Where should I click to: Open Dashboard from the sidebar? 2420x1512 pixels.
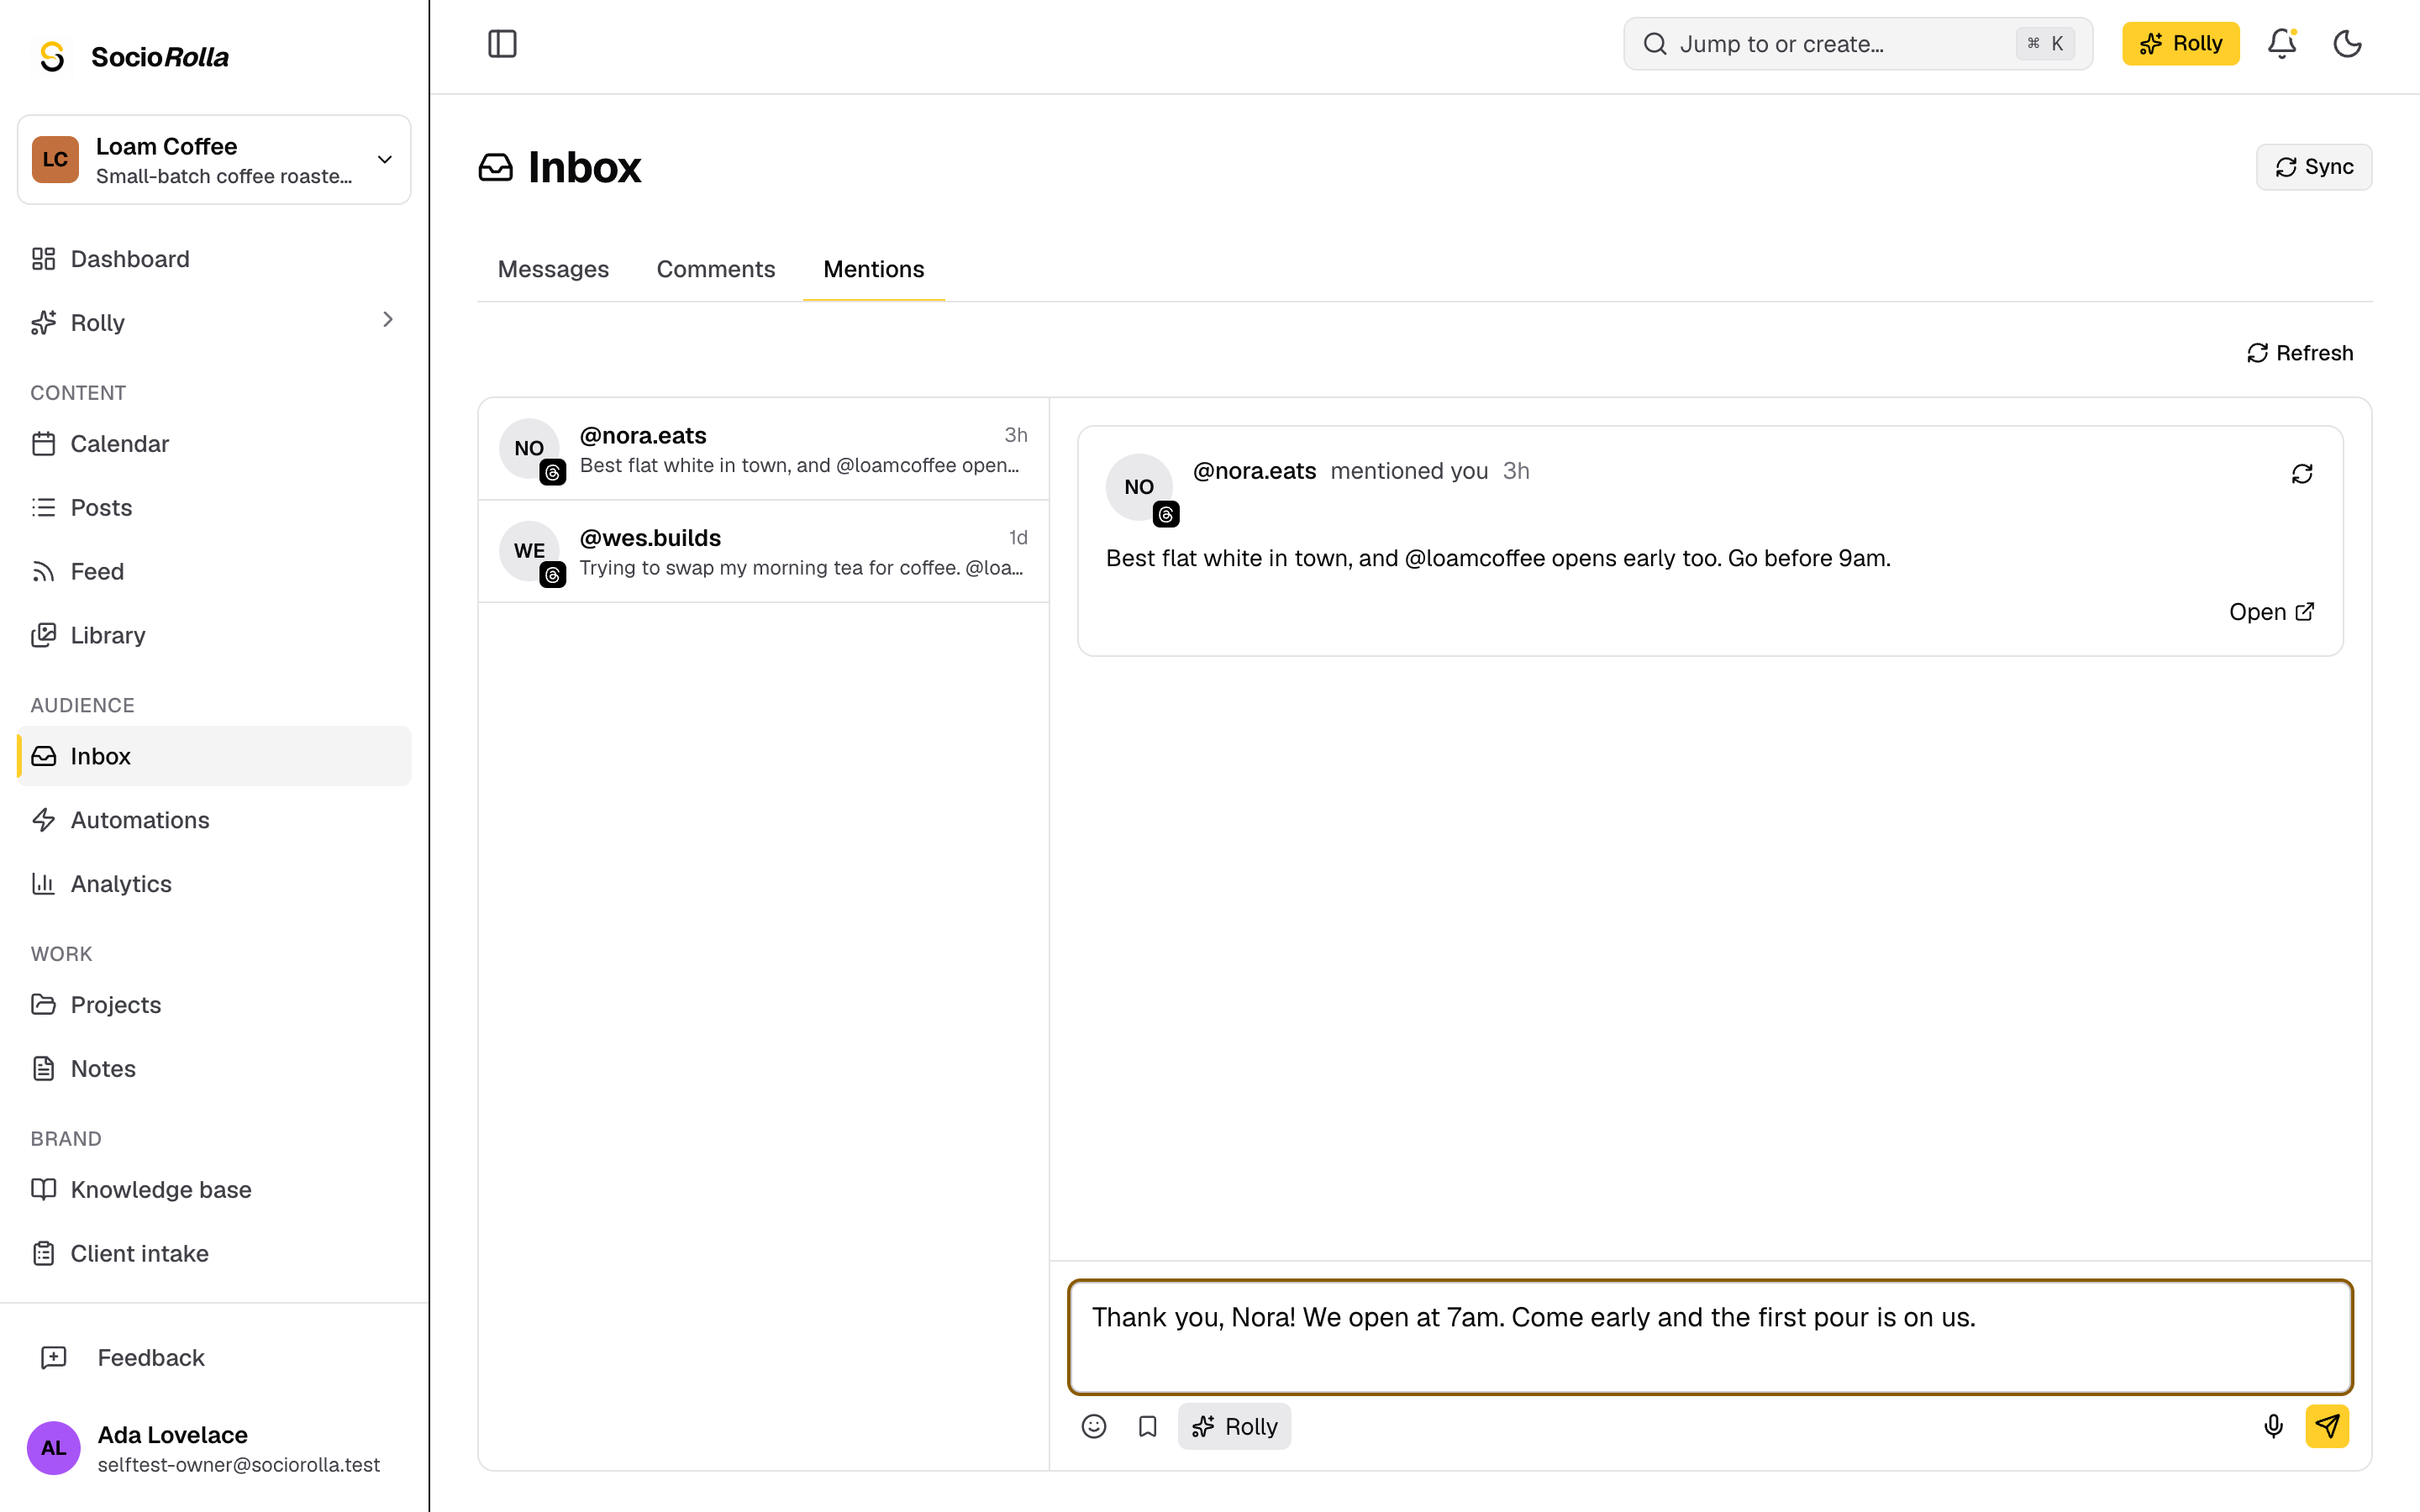coord(214,259)
